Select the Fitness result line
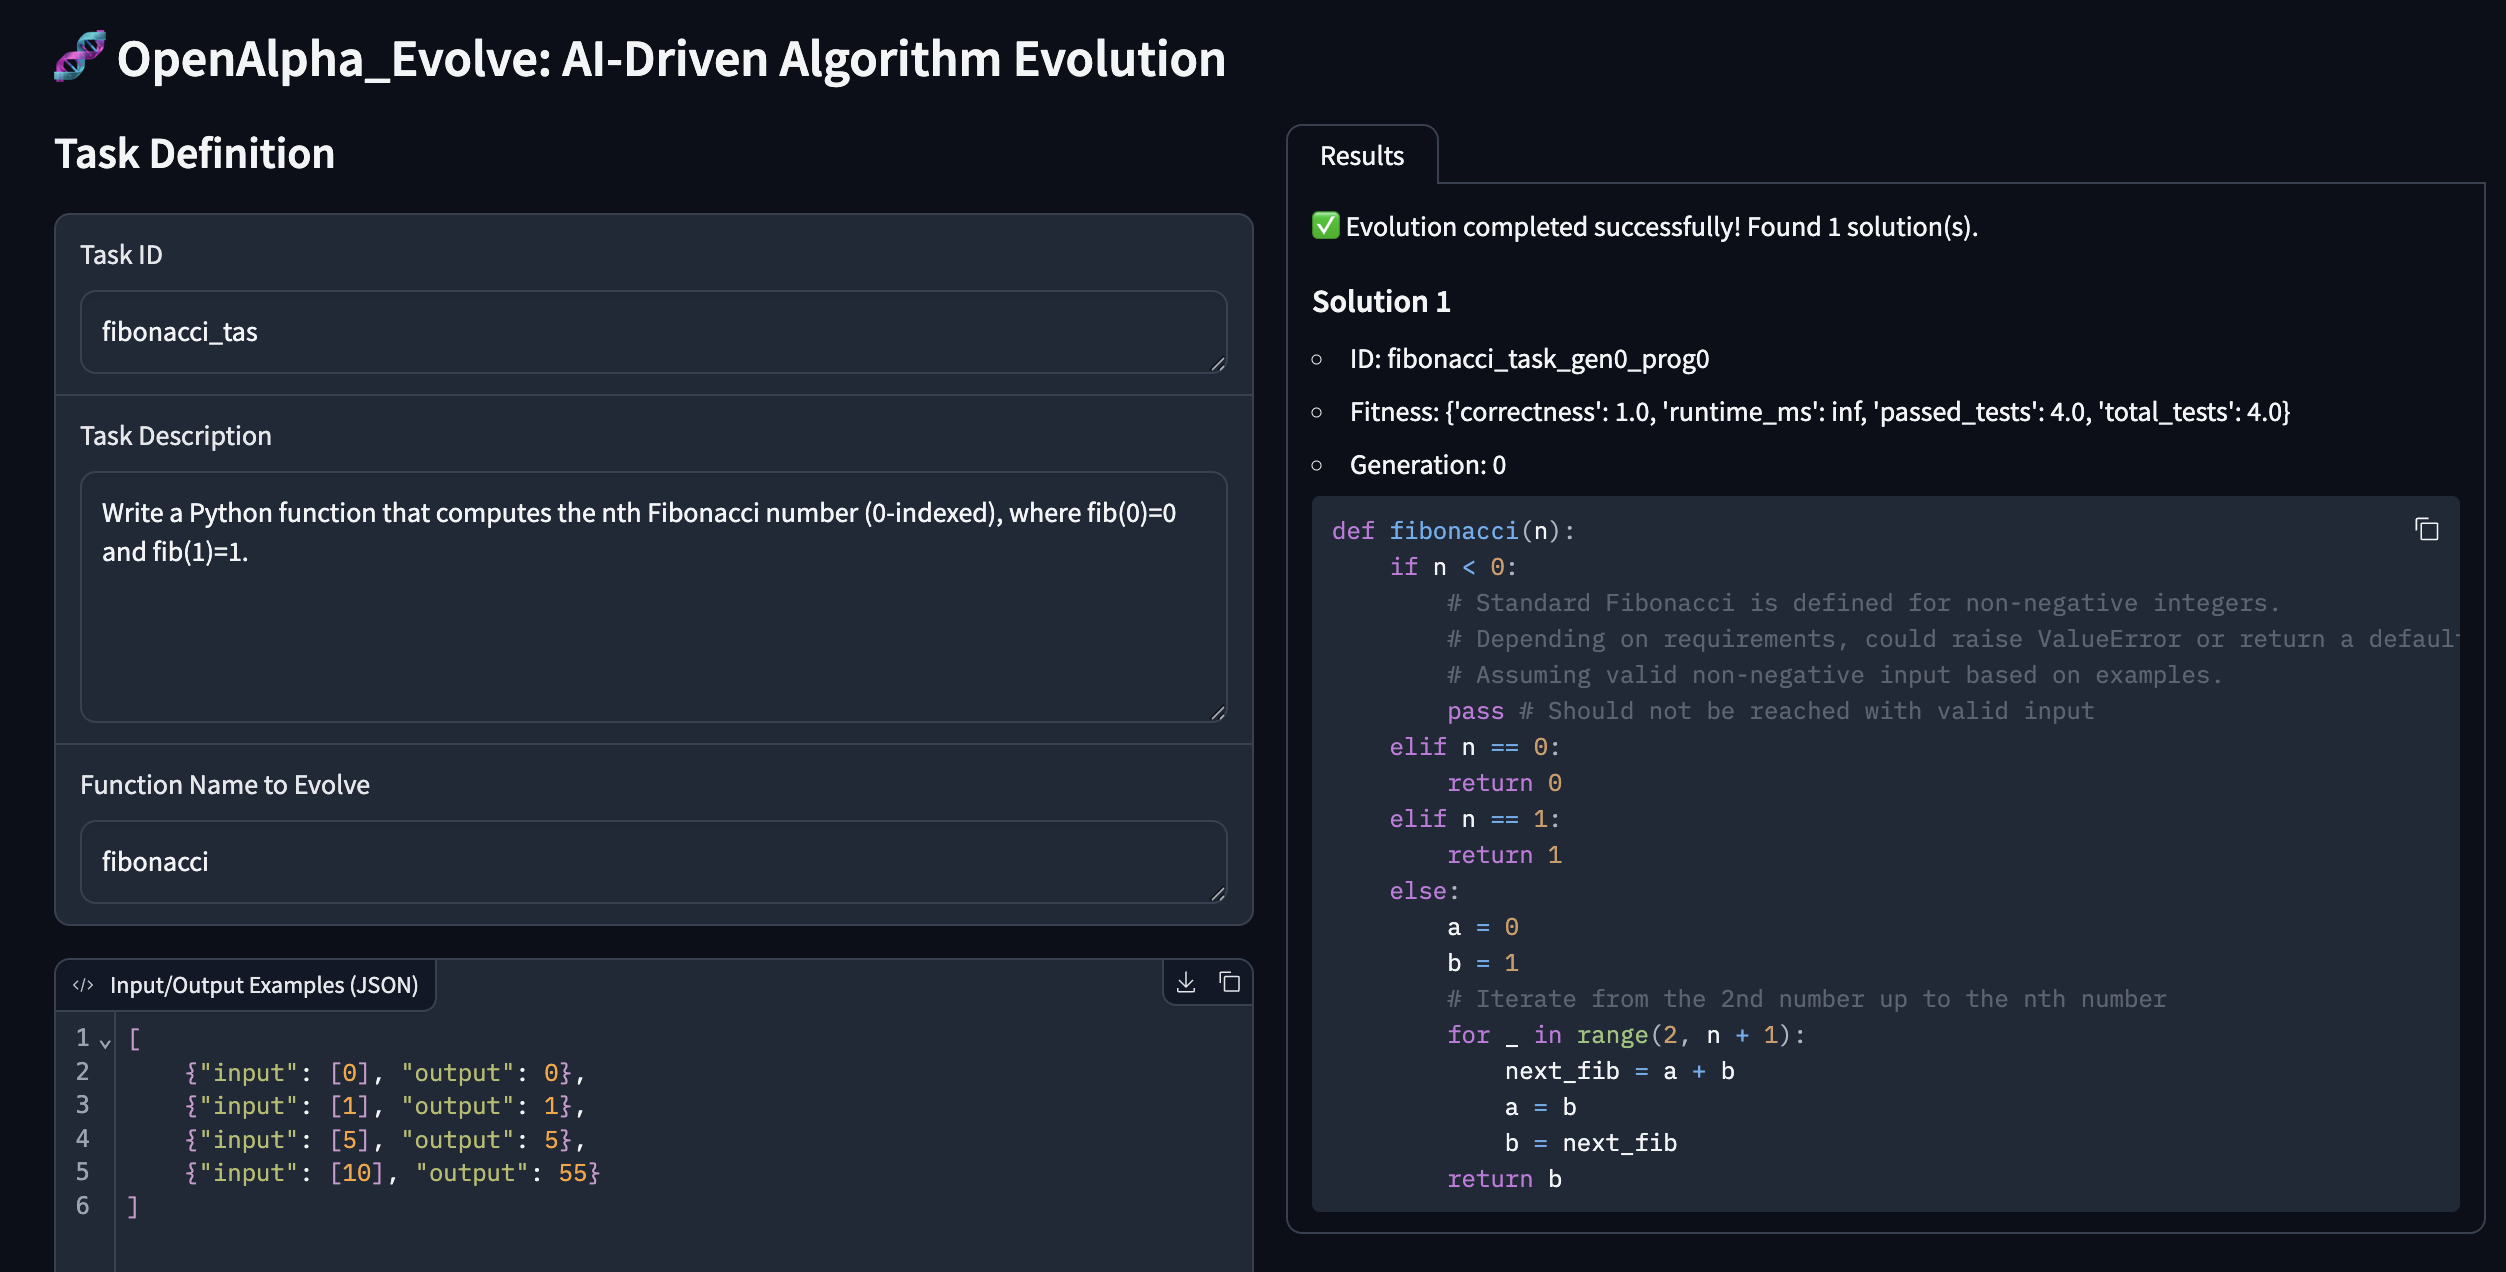Viewport: 2506px width, 1272px height. click(x=1818, y=412)
